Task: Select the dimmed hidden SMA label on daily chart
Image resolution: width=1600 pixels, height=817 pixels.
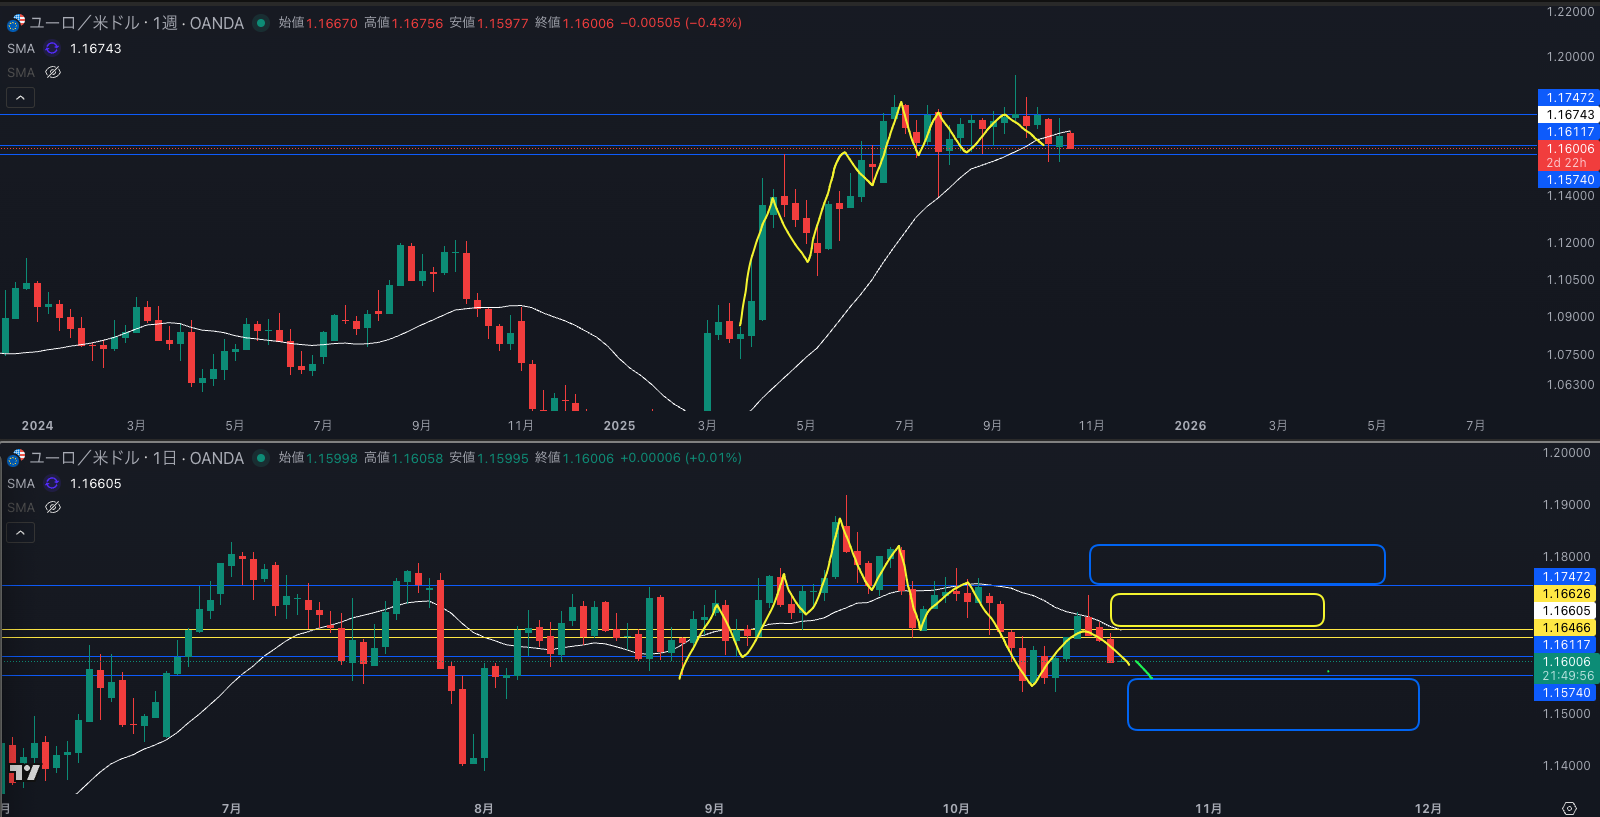Action: (x=21, y=507)
